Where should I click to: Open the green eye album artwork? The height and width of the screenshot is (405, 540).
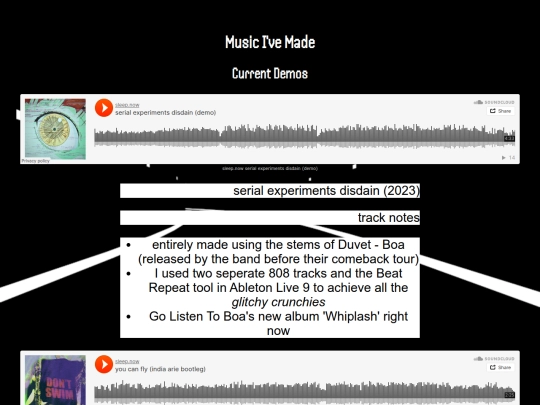55,129
